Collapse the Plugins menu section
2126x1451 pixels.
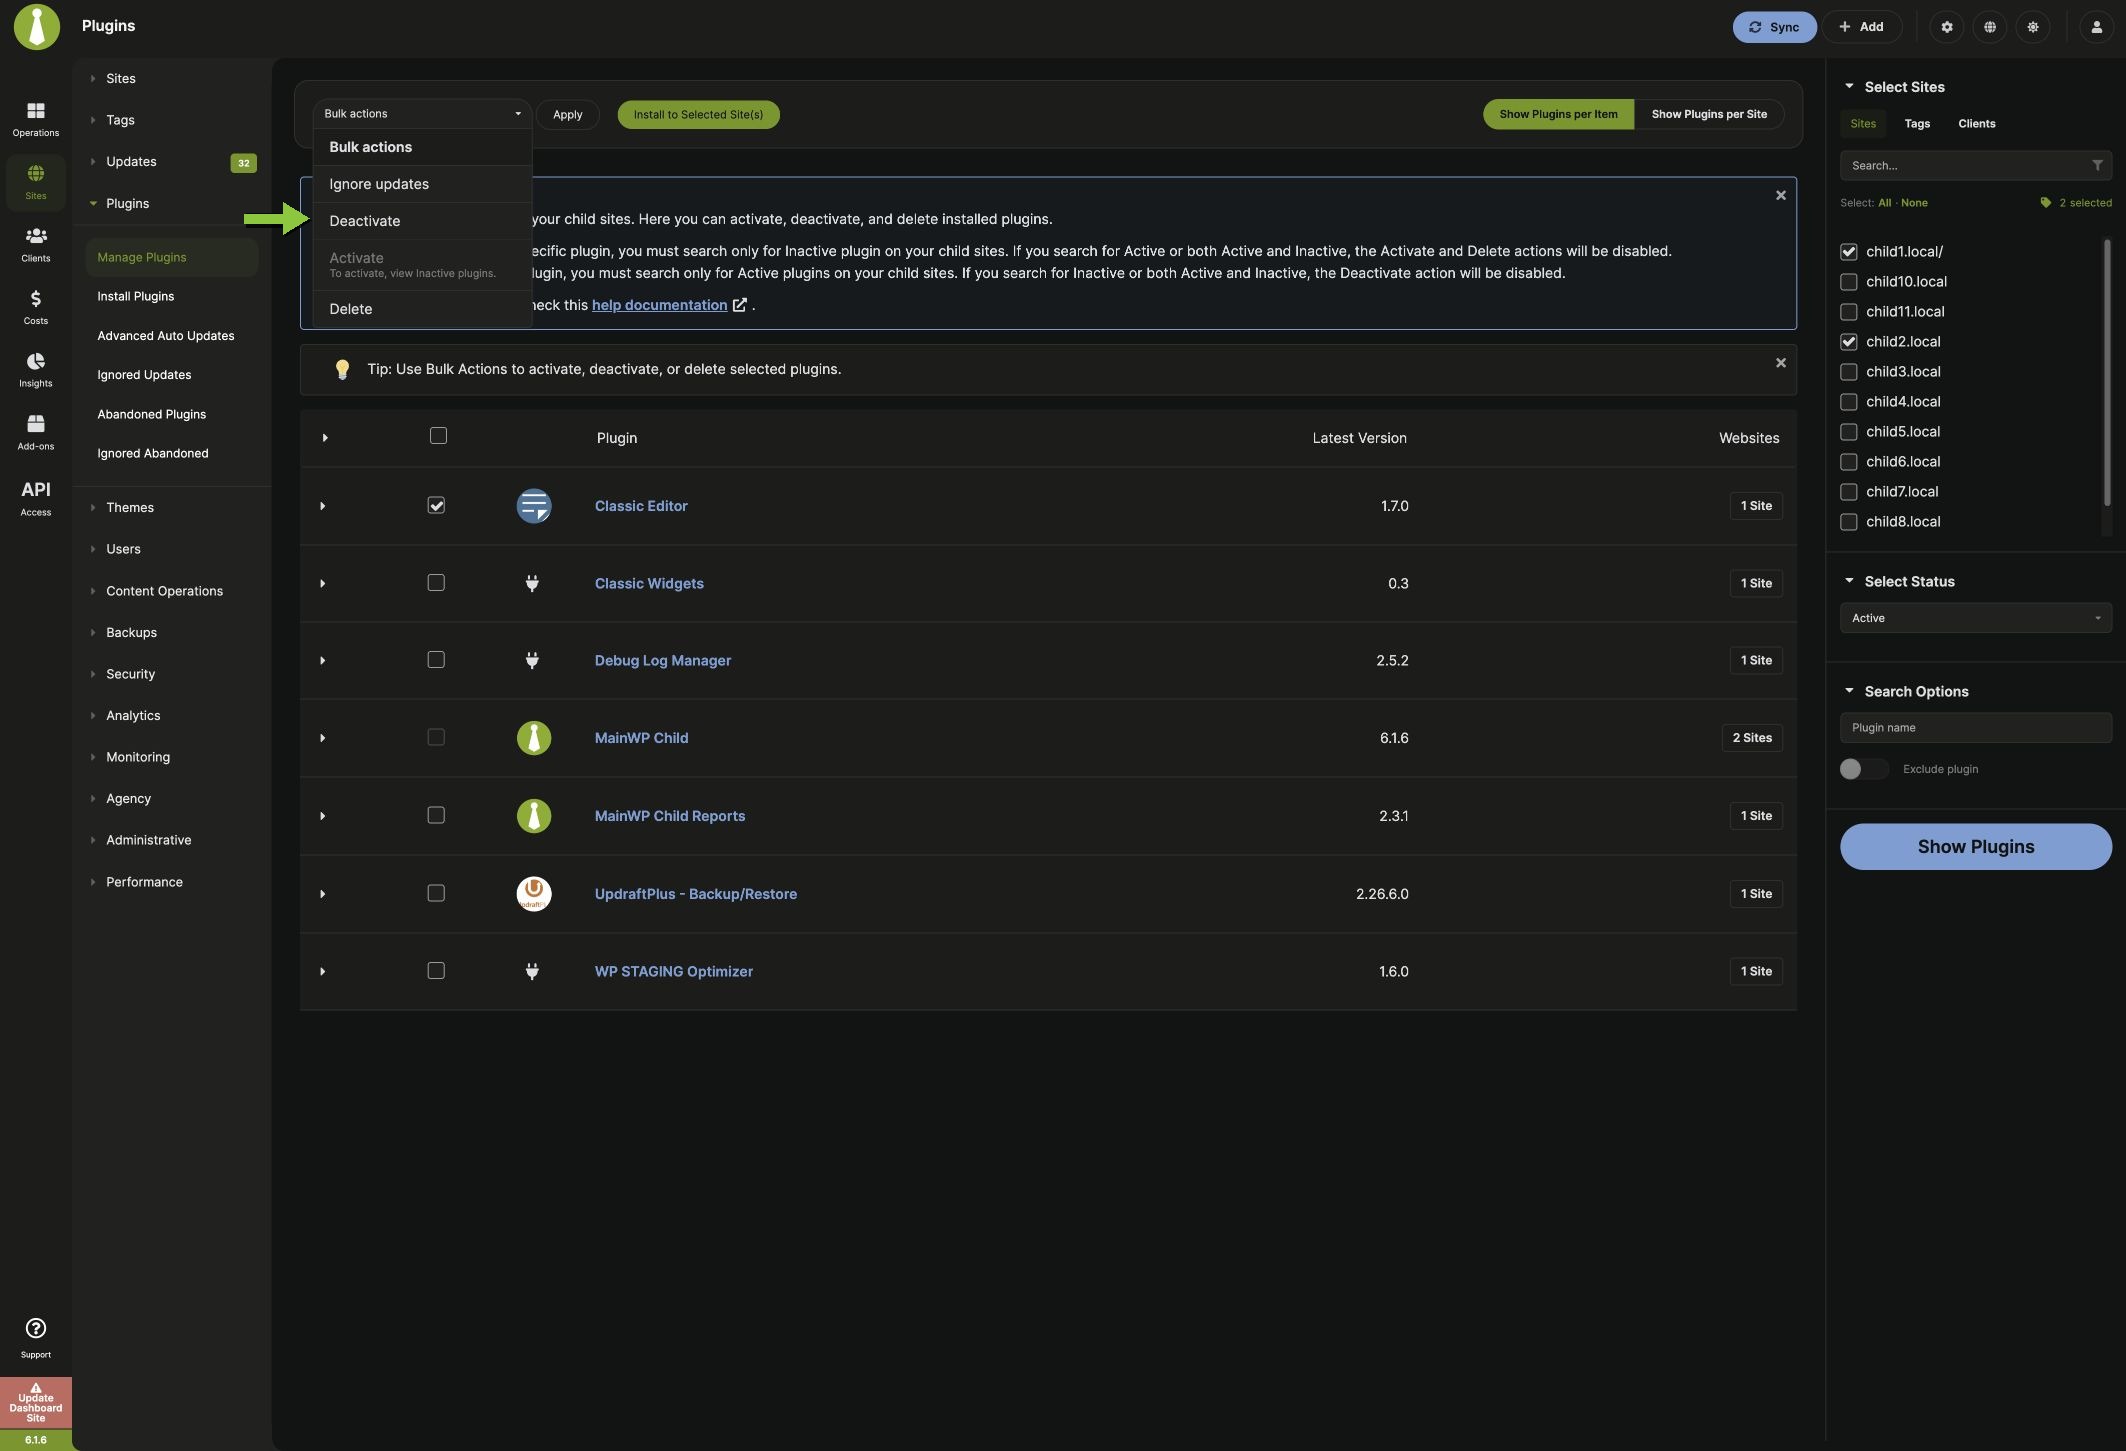(x=127, y=203)
